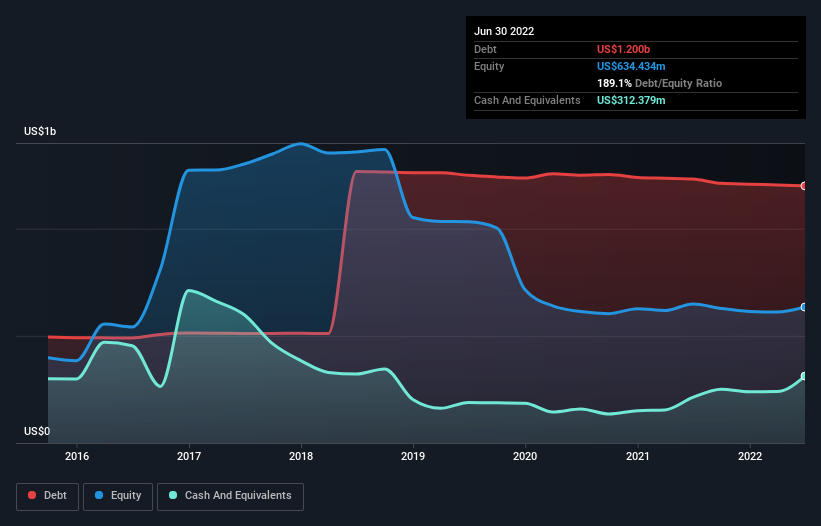Click the 2021 x-axis label

(638, 456)
